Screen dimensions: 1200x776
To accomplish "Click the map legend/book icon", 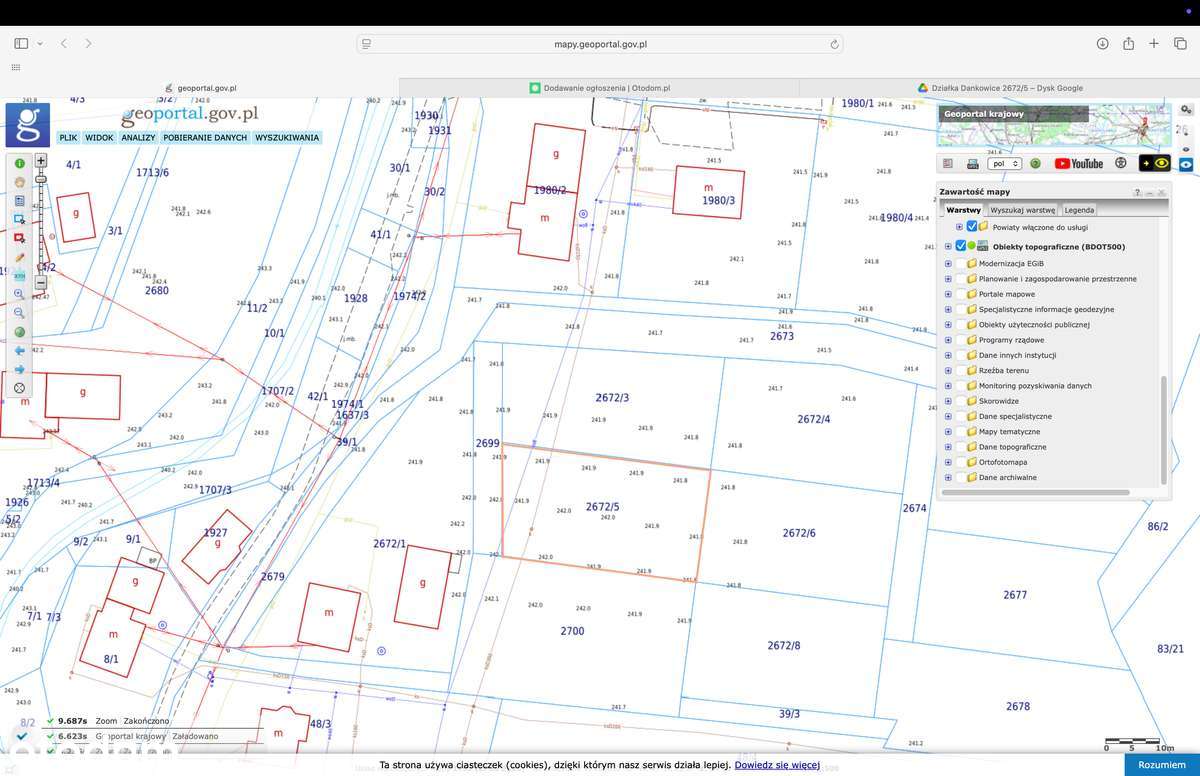I will (947, 163).
